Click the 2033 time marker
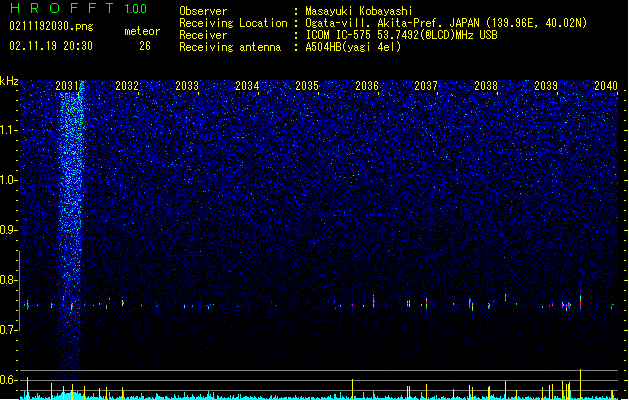The height and width of the screenshot is (400, 629). (187, 86)
